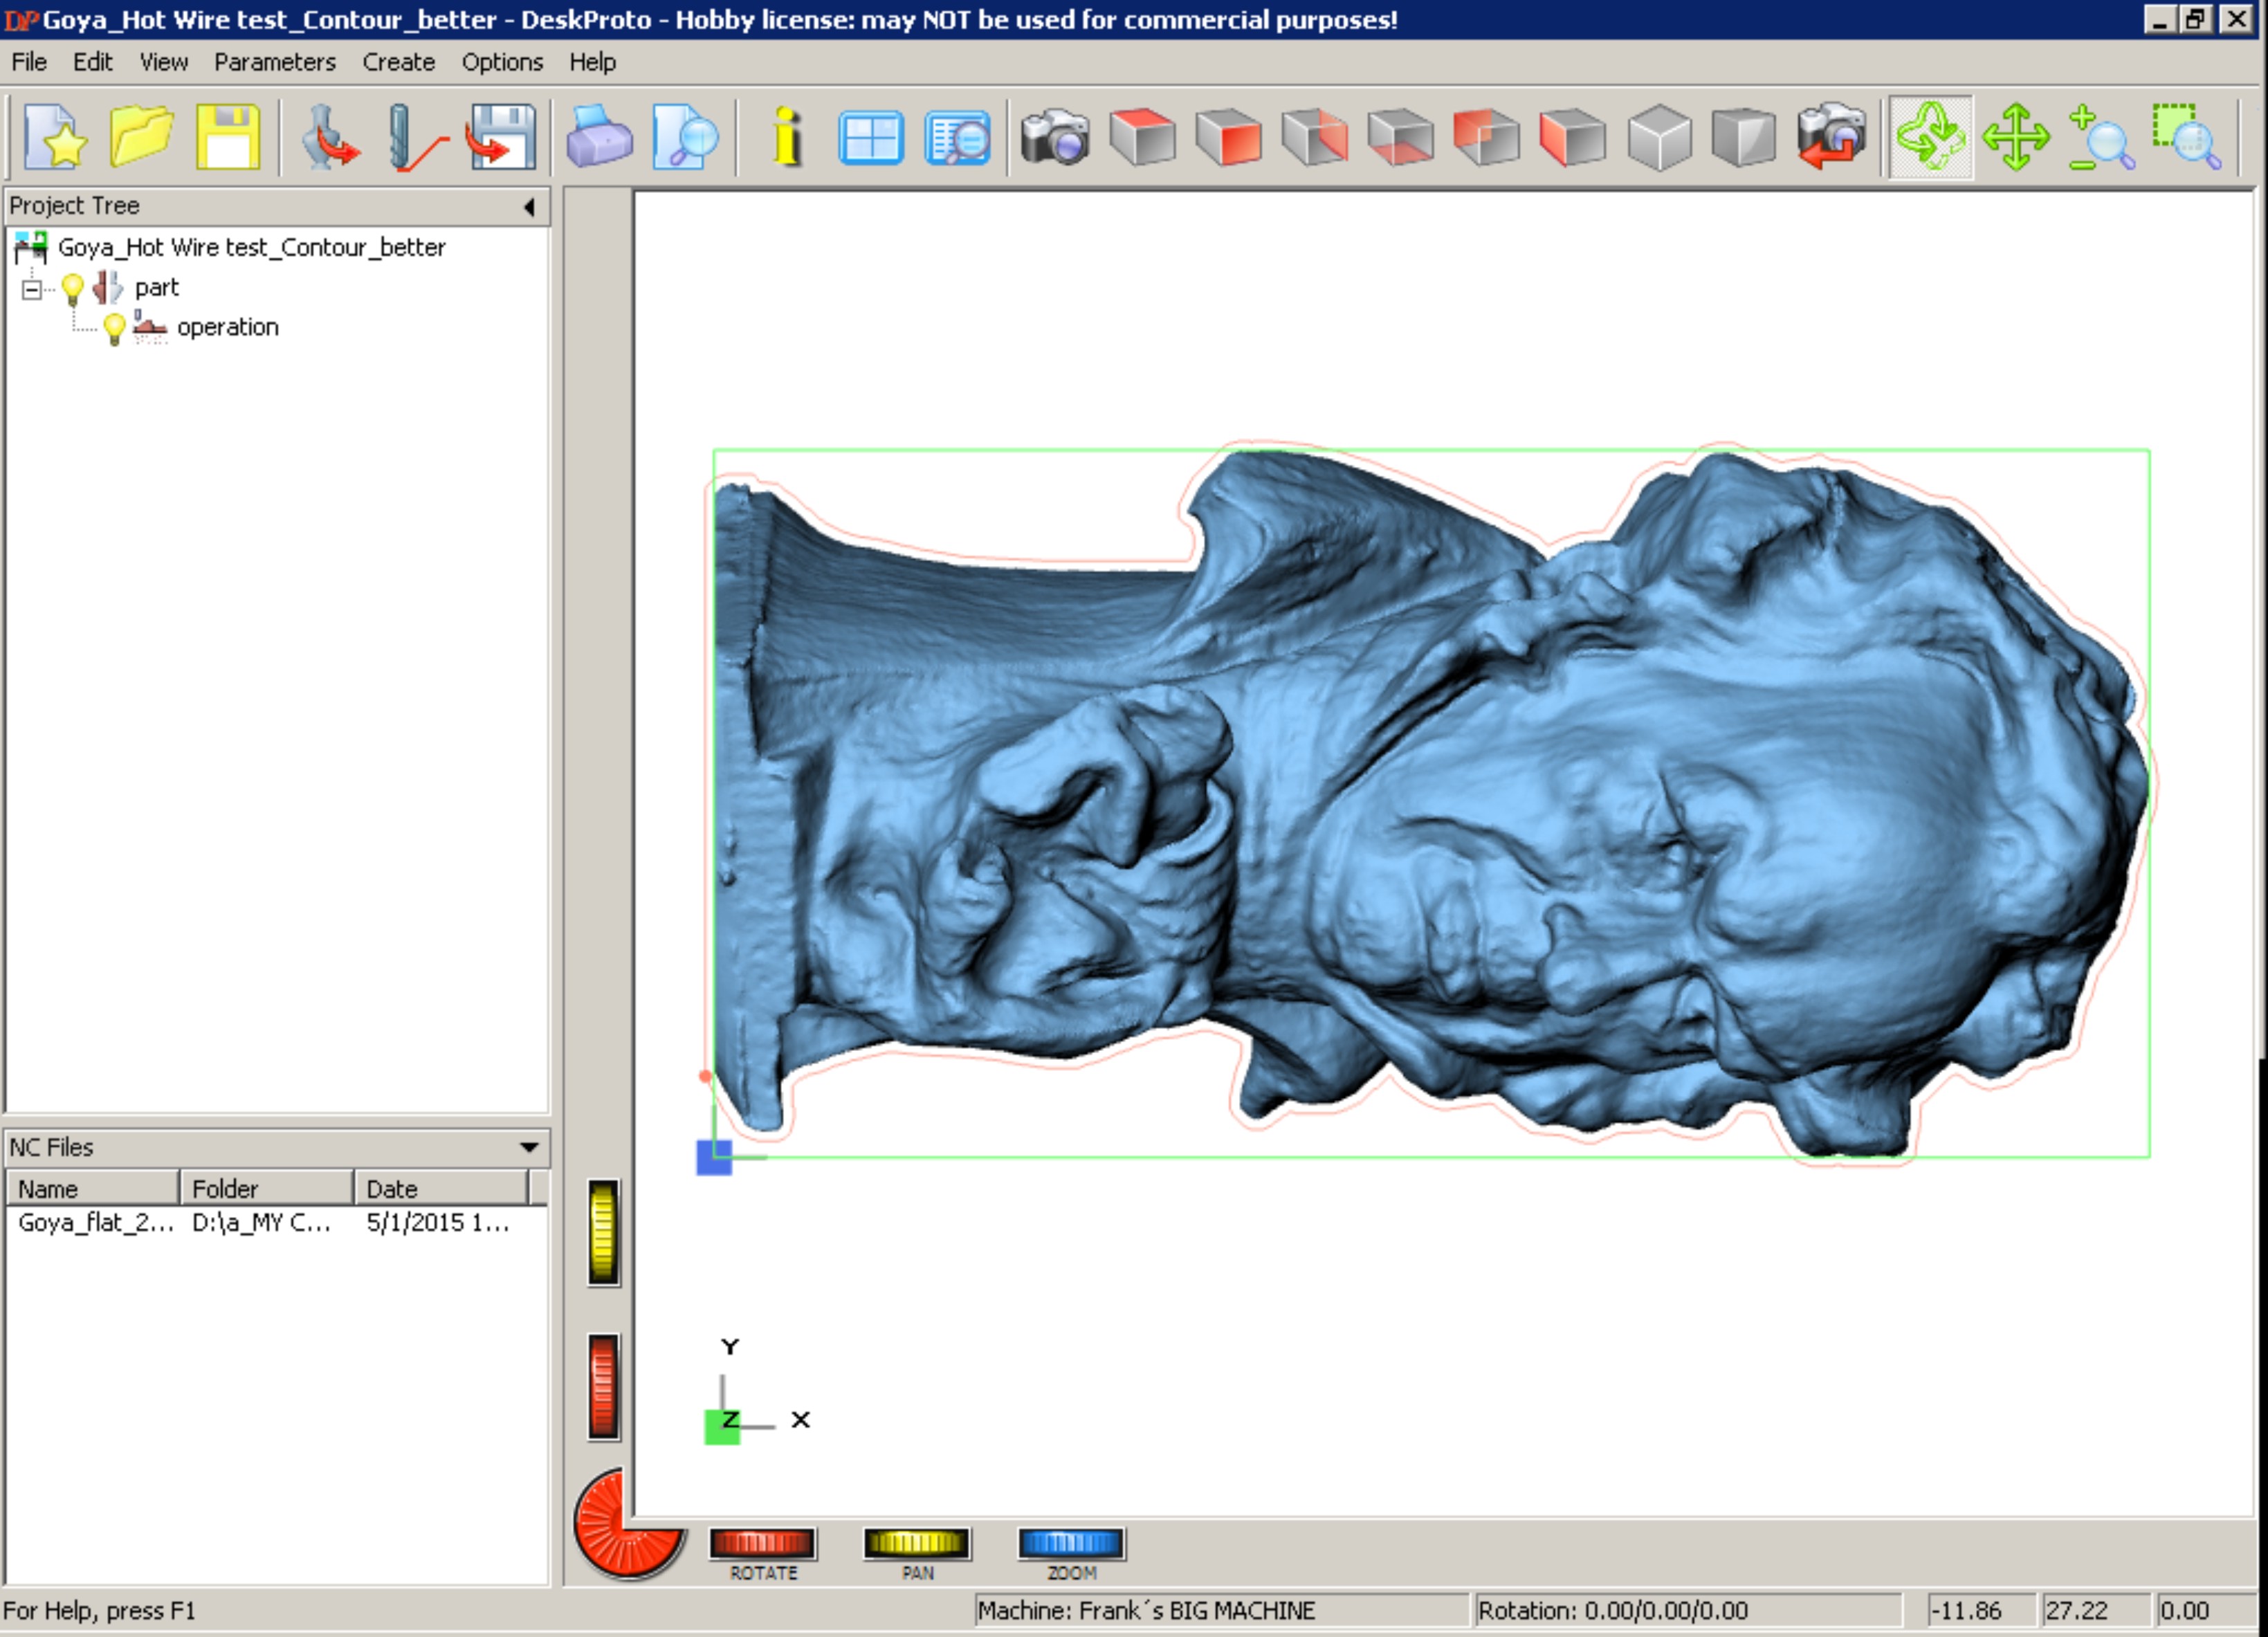
Task: Open the Parameters menu
Action: (x=274, y=62)
